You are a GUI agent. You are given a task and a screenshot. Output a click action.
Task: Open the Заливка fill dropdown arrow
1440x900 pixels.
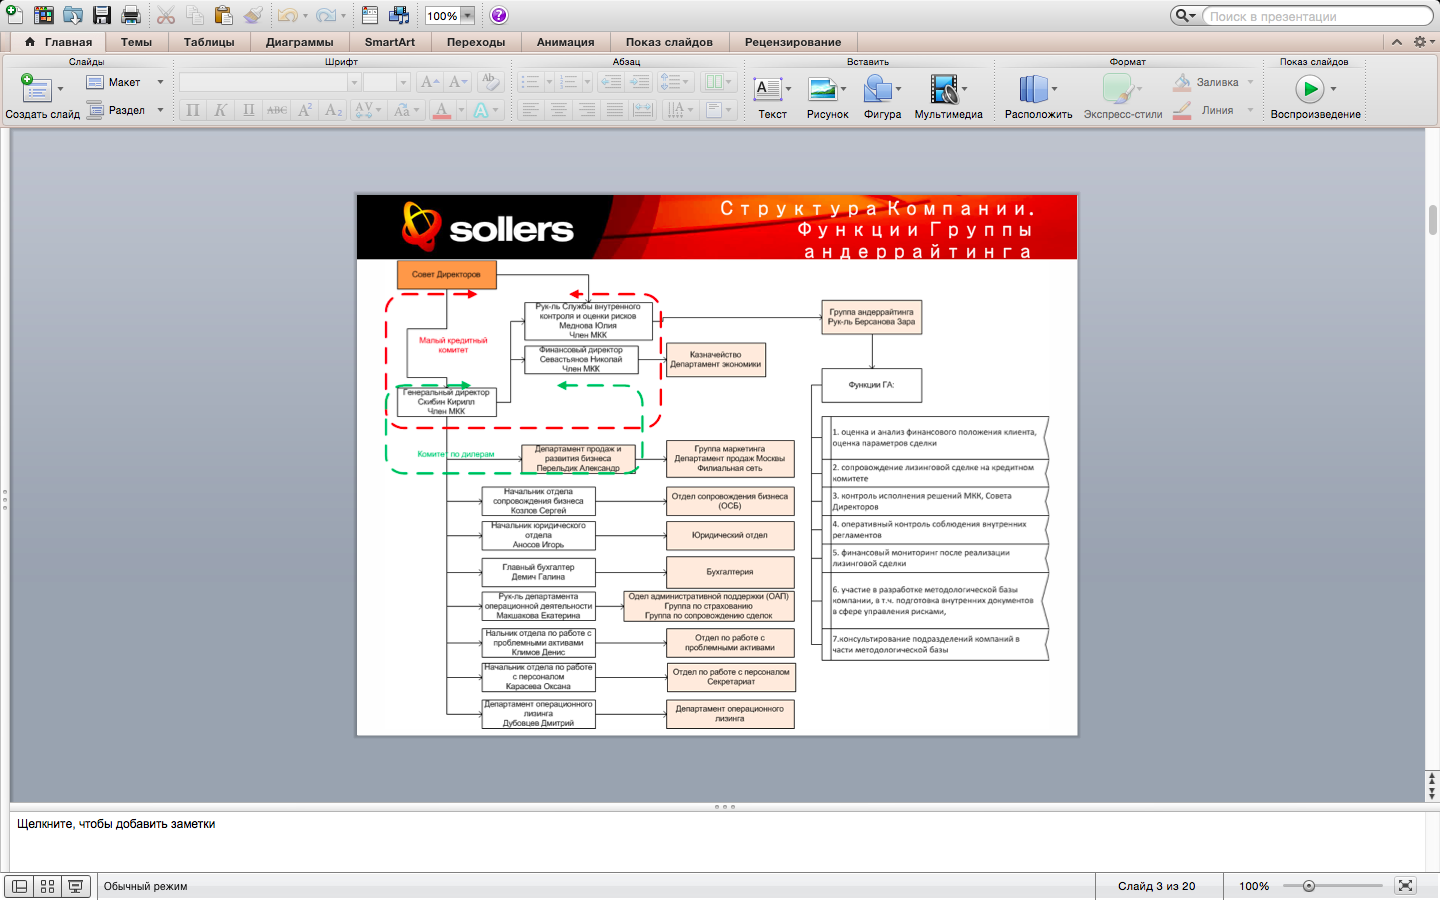pyautogui.click(x=1250, y=82)
